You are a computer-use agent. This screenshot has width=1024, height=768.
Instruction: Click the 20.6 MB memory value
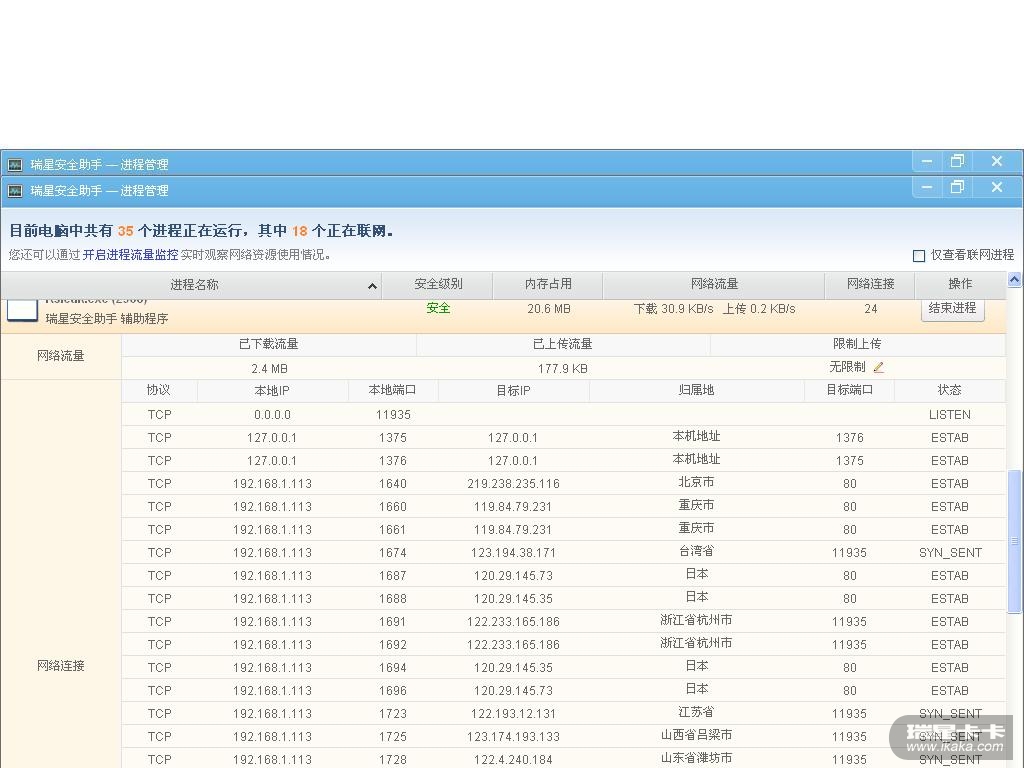549,309
